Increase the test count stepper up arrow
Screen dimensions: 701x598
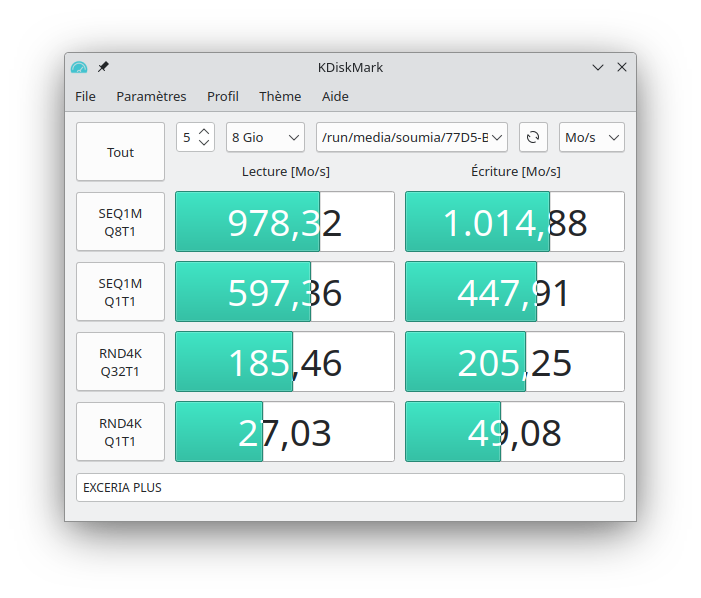pyautogui.click(x=204, y=131)
